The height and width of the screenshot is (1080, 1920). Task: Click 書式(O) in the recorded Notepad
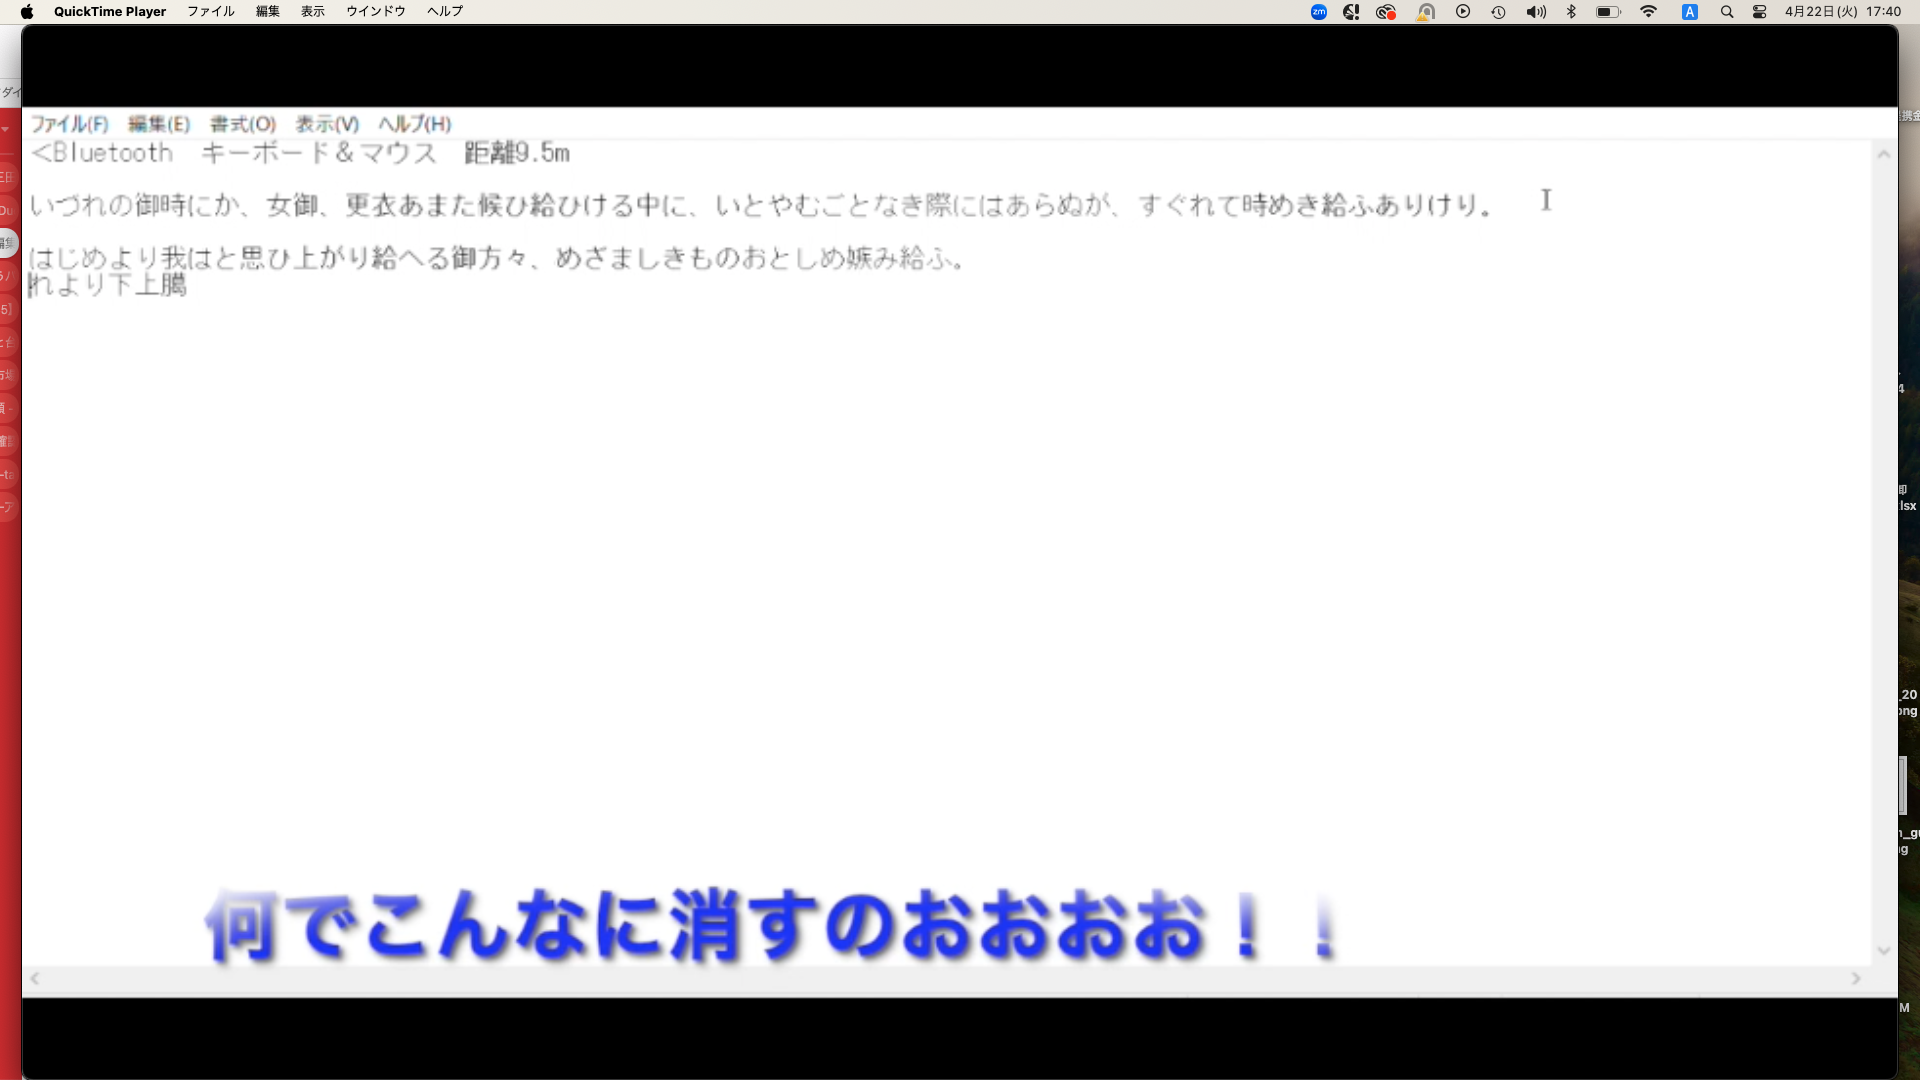pyautogui.click(x=243, y=124)
